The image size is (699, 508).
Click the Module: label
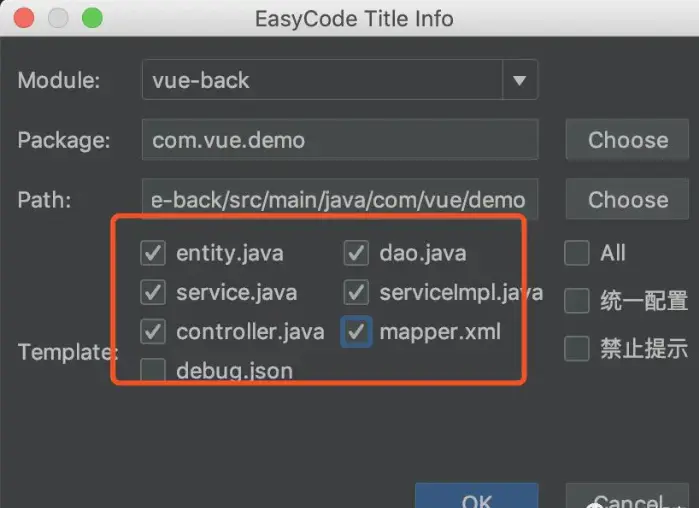point(59,81)
